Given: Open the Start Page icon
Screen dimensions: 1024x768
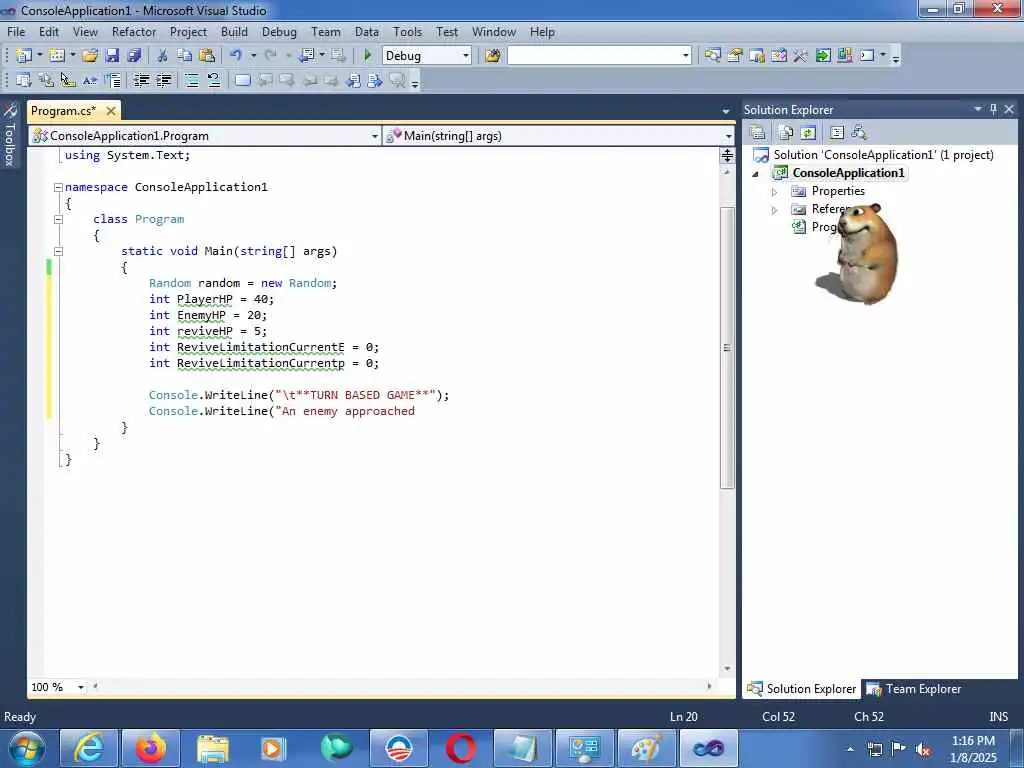Looking at the screenshot, I should tap(823, 56).
